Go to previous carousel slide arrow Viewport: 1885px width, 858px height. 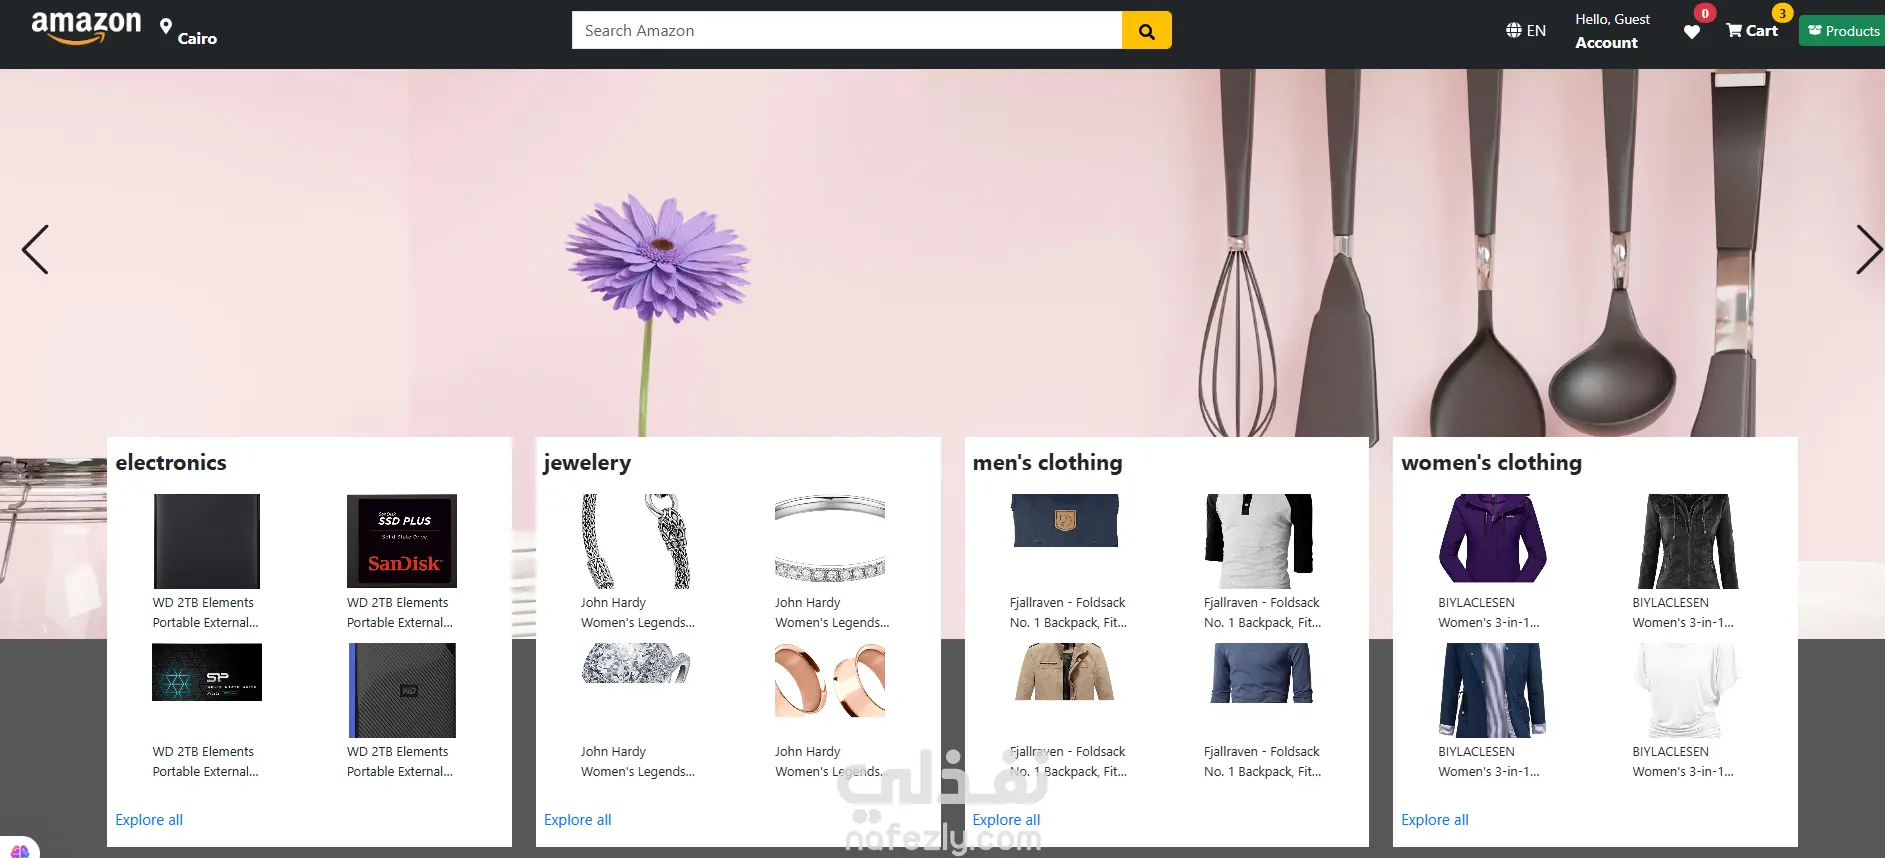pos(35,249)
